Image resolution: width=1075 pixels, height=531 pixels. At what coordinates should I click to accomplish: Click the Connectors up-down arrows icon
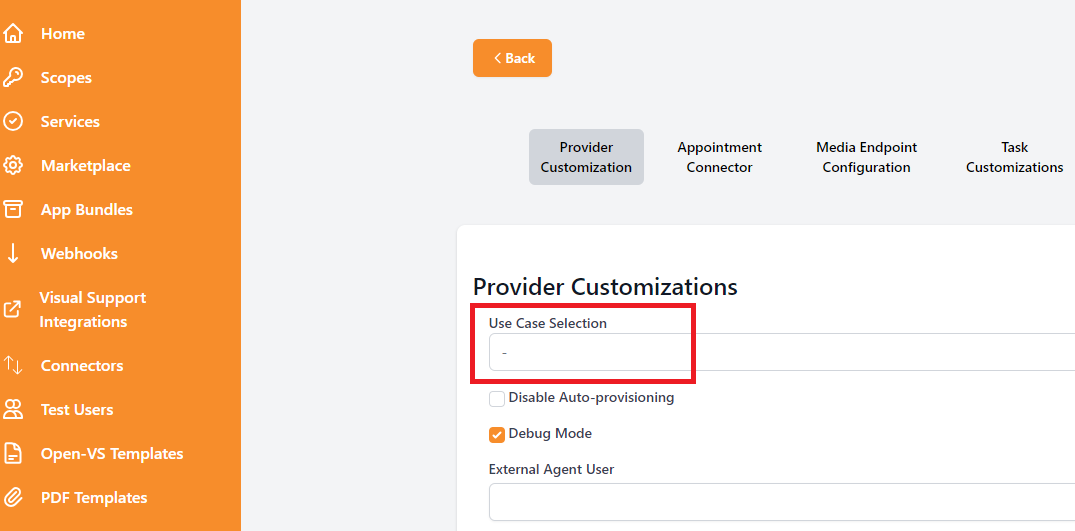point(13,365)
